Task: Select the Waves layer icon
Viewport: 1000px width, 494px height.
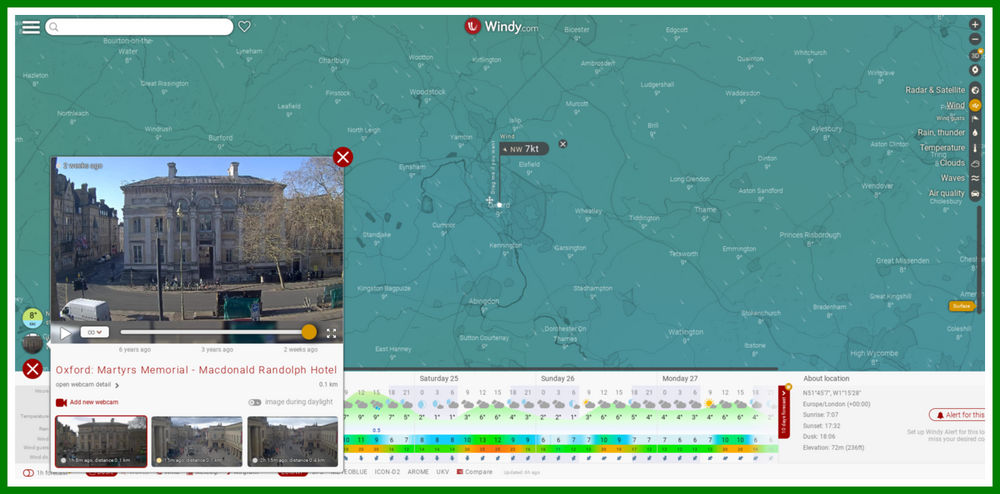Action: point(975,178)
